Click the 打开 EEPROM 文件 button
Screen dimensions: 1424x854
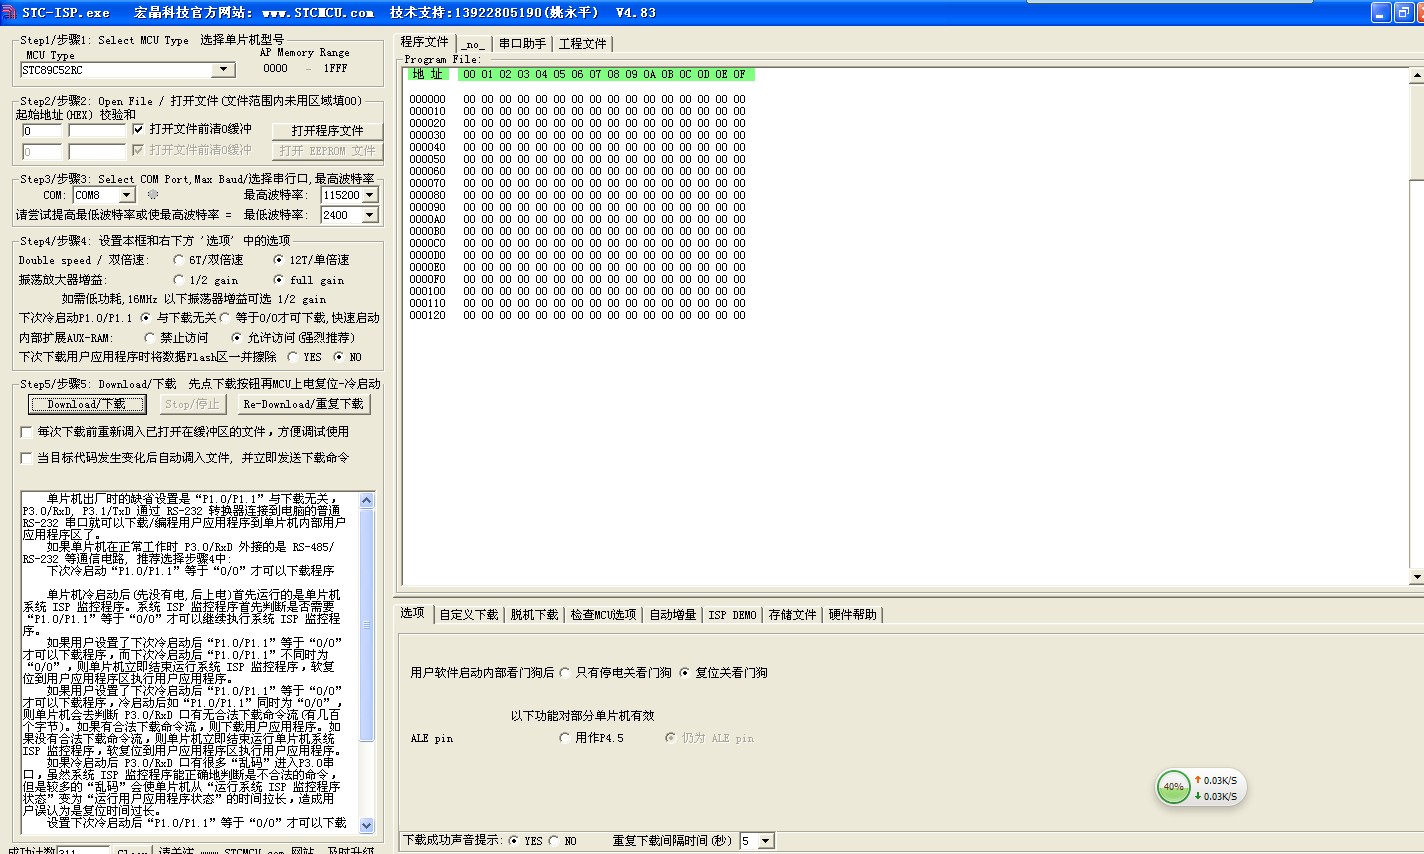click(x=327, y=151)
